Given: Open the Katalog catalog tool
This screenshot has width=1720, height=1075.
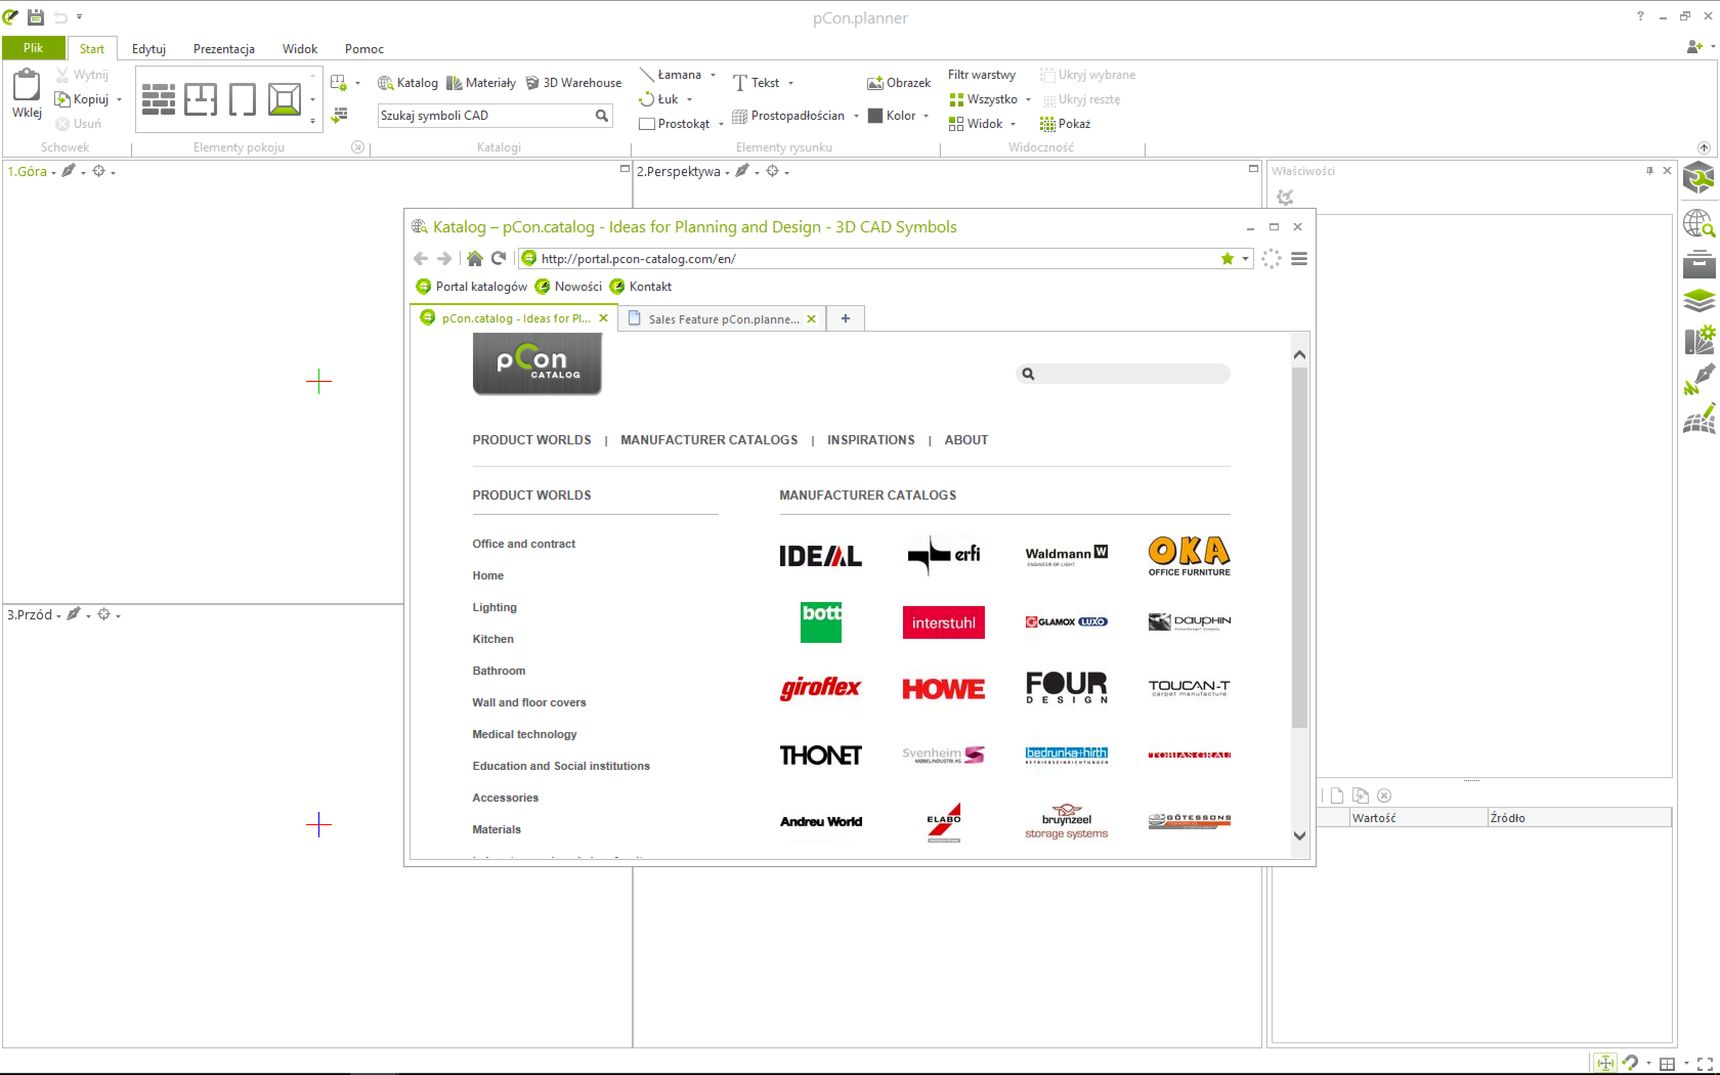Looking at the screenshot, I should 408,83.
